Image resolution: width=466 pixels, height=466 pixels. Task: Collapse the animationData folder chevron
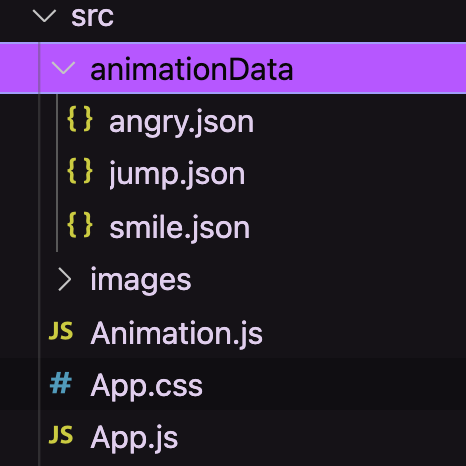click(63, 68)
